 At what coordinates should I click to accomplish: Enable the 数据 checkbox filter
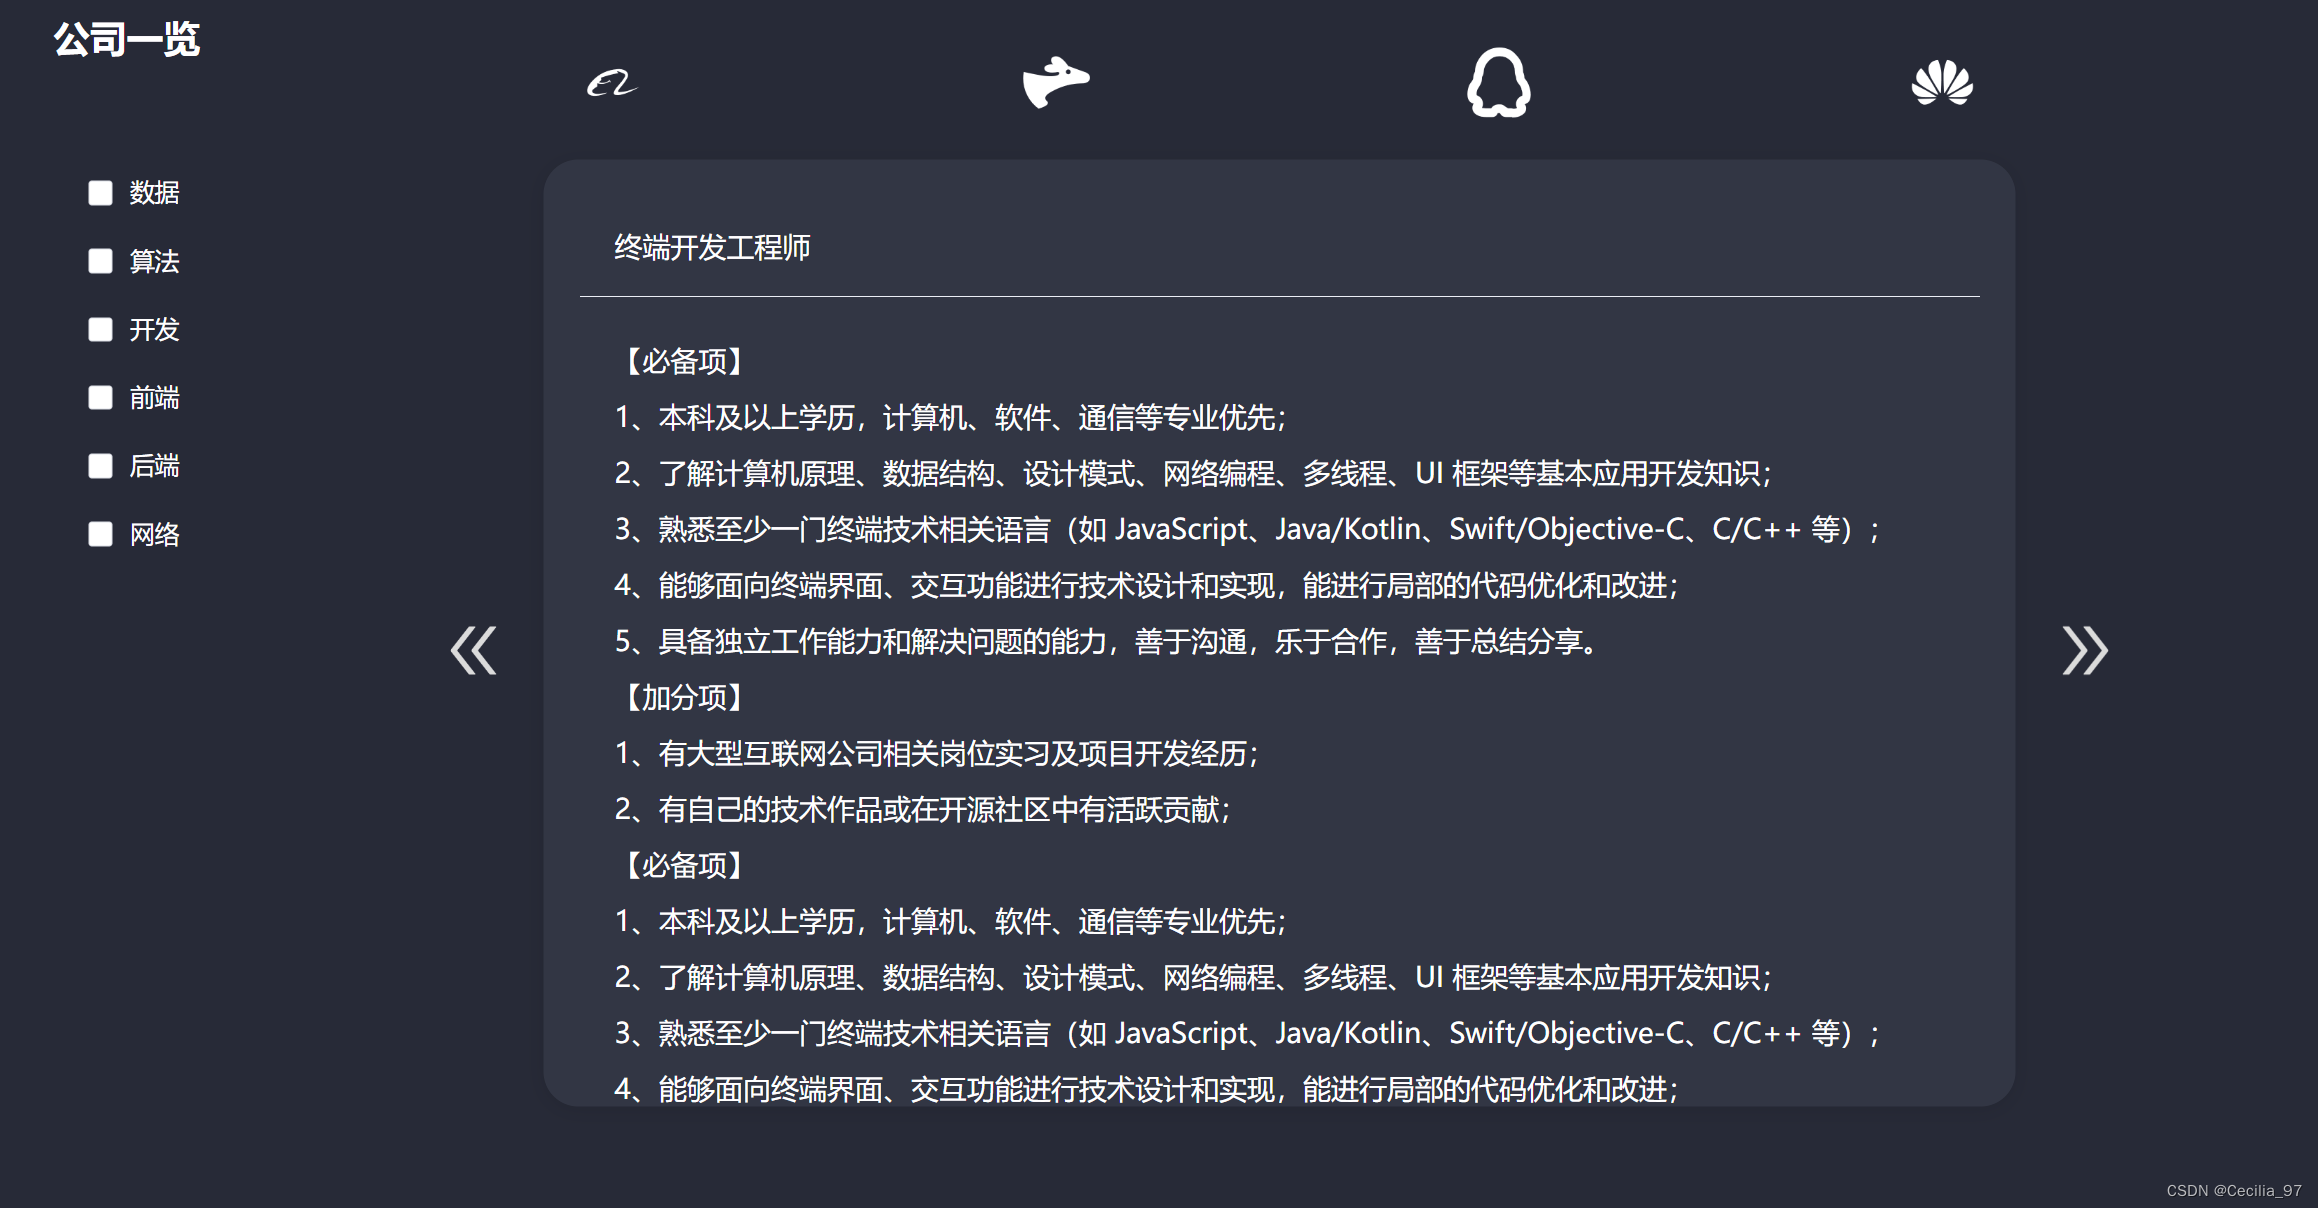[100, 193]
